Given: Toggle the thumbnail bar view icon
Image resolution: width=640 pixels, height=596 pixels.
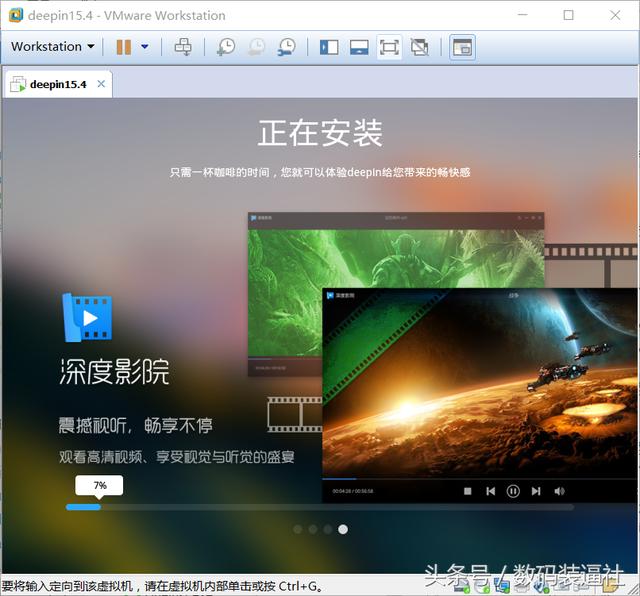Looking at the screenshot, I should point(359,47).
